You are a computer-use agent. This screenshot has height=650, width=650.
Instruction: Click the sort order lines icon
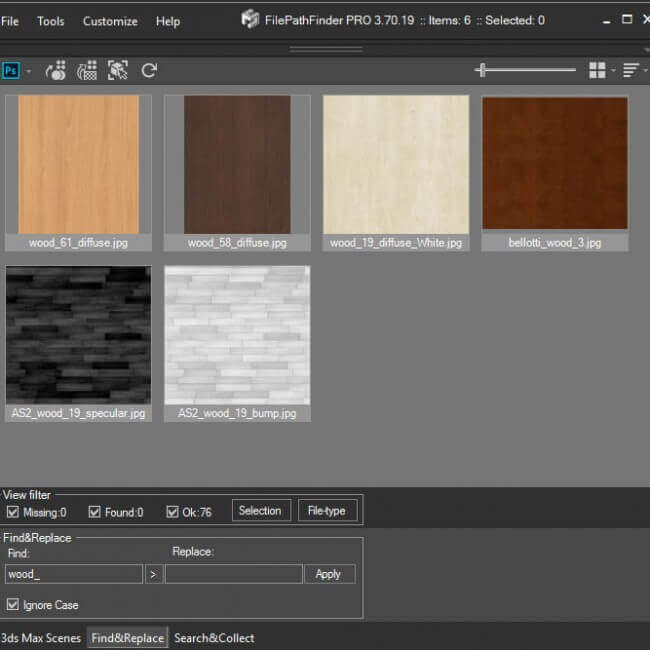tap(630, 70)
